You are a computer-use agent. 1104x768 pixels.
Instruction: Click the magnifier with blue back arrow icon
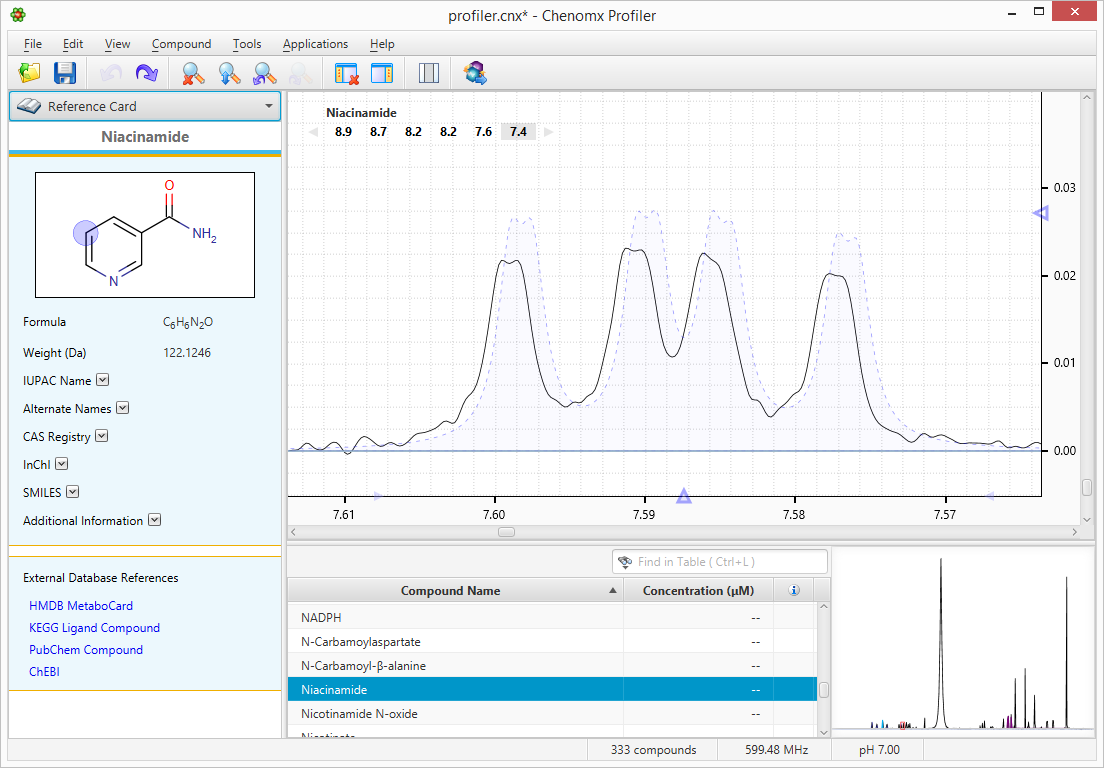point(265,73)
